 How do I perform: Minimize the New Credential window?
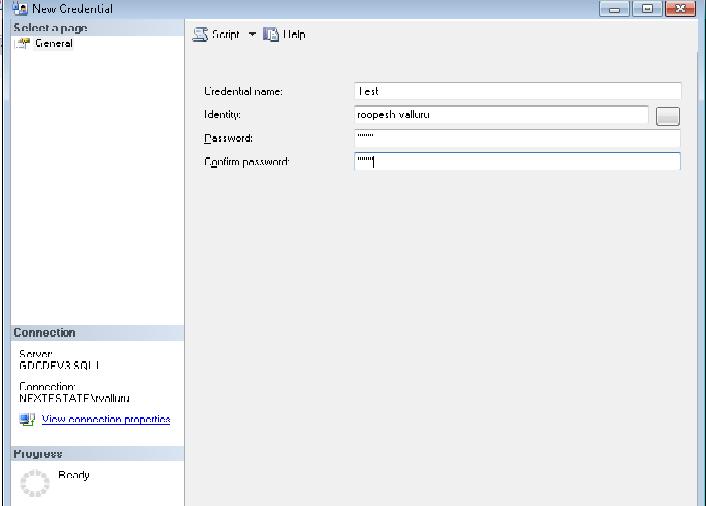[615, 9]
